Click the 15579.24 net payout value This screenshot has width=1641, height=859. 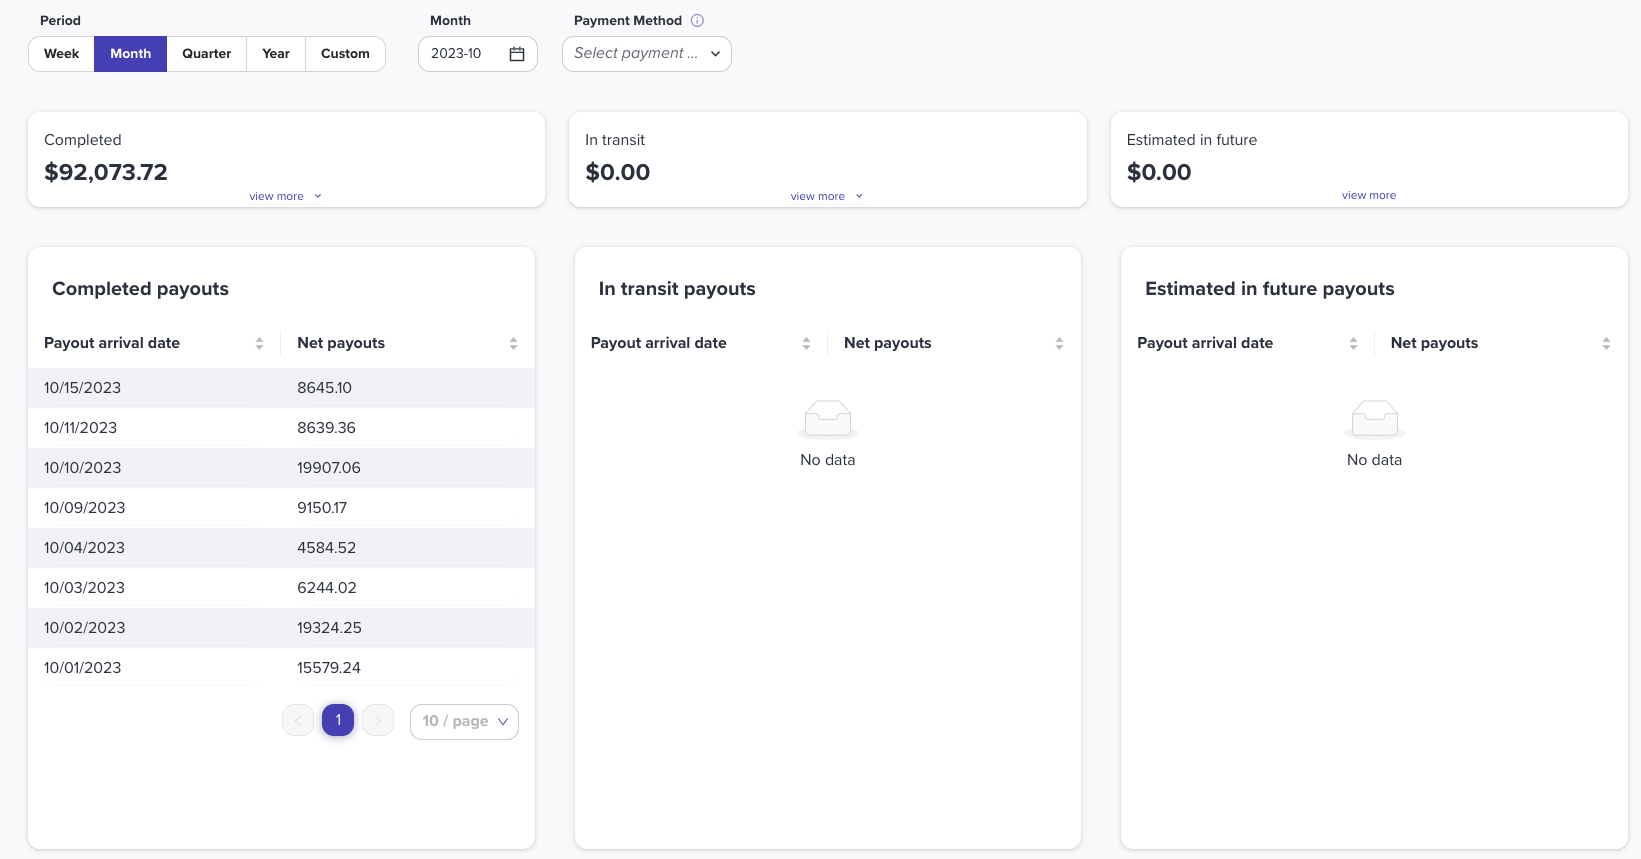click(x=329, y=668)
